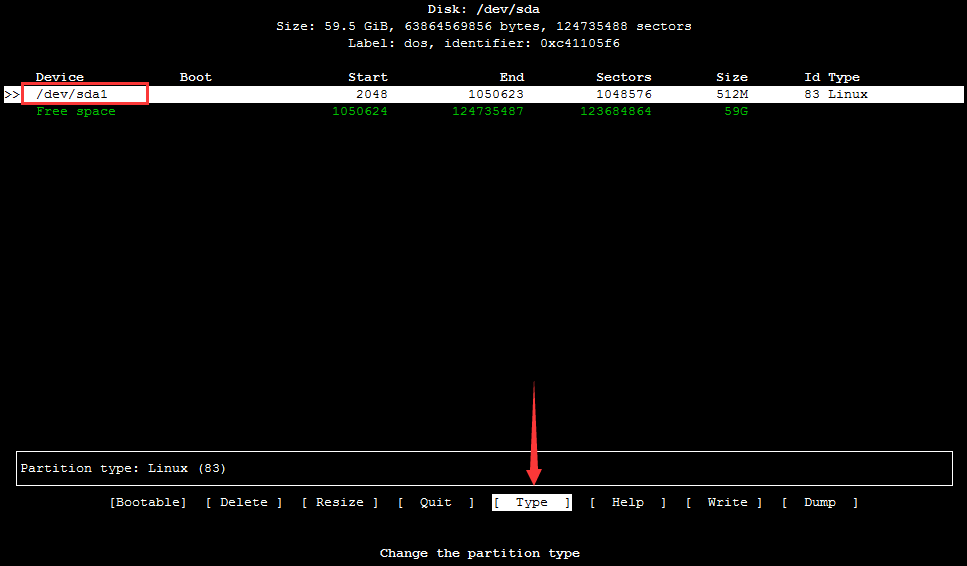Viewport: 967px width, 566px height.
Task: Click the Disk: /dev/sda title
Action: [484, 9]
